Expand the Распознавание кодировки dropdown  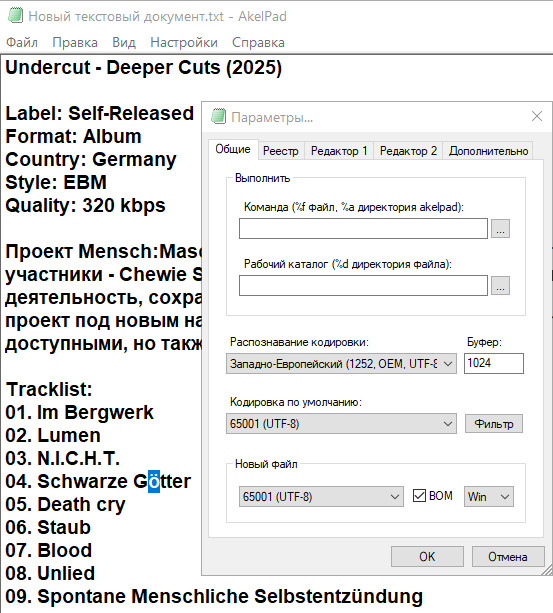pos(341,364)
